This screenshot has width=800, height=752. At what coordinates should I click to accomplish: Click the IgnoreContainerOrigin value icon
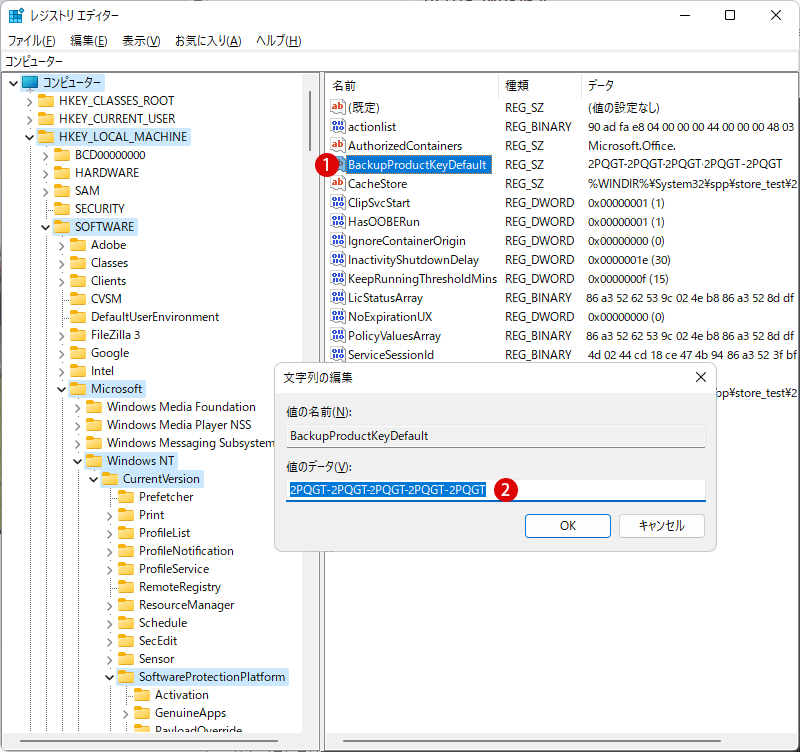pos(338,240)
